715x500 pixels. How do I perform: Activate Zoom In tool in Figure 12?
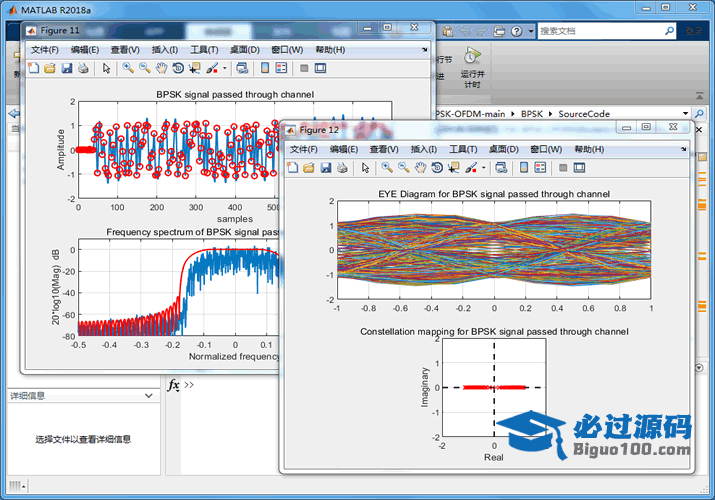click(x=387, y=168)
